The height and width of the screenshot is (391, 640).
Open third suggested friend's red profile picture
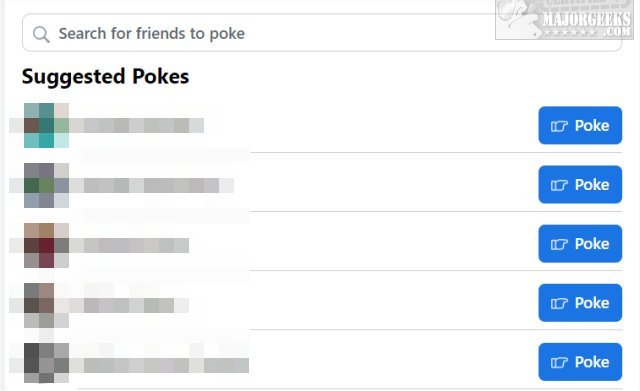click(x=46, y=245)
